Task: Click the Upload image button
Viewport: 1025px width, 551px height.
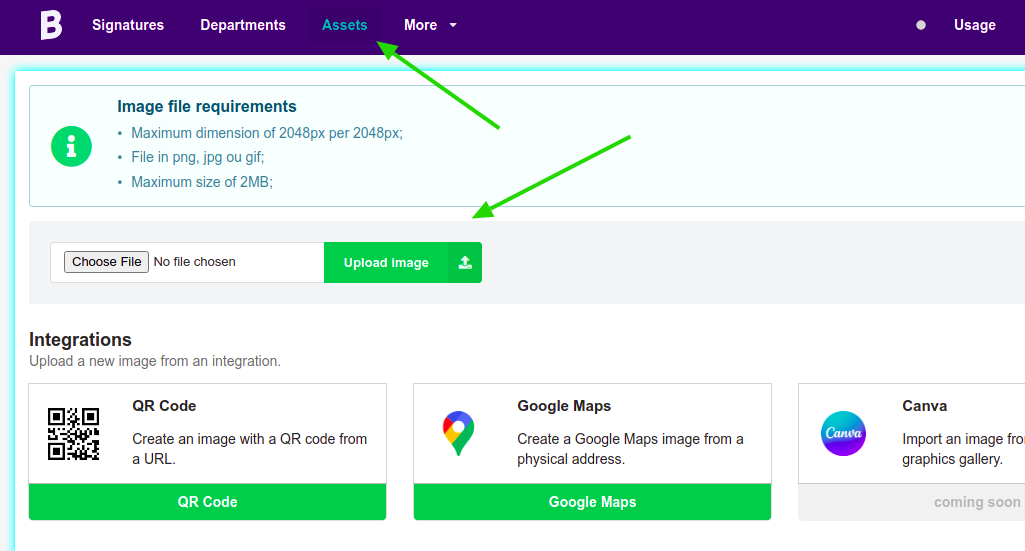Action: [x=403, y=263]
